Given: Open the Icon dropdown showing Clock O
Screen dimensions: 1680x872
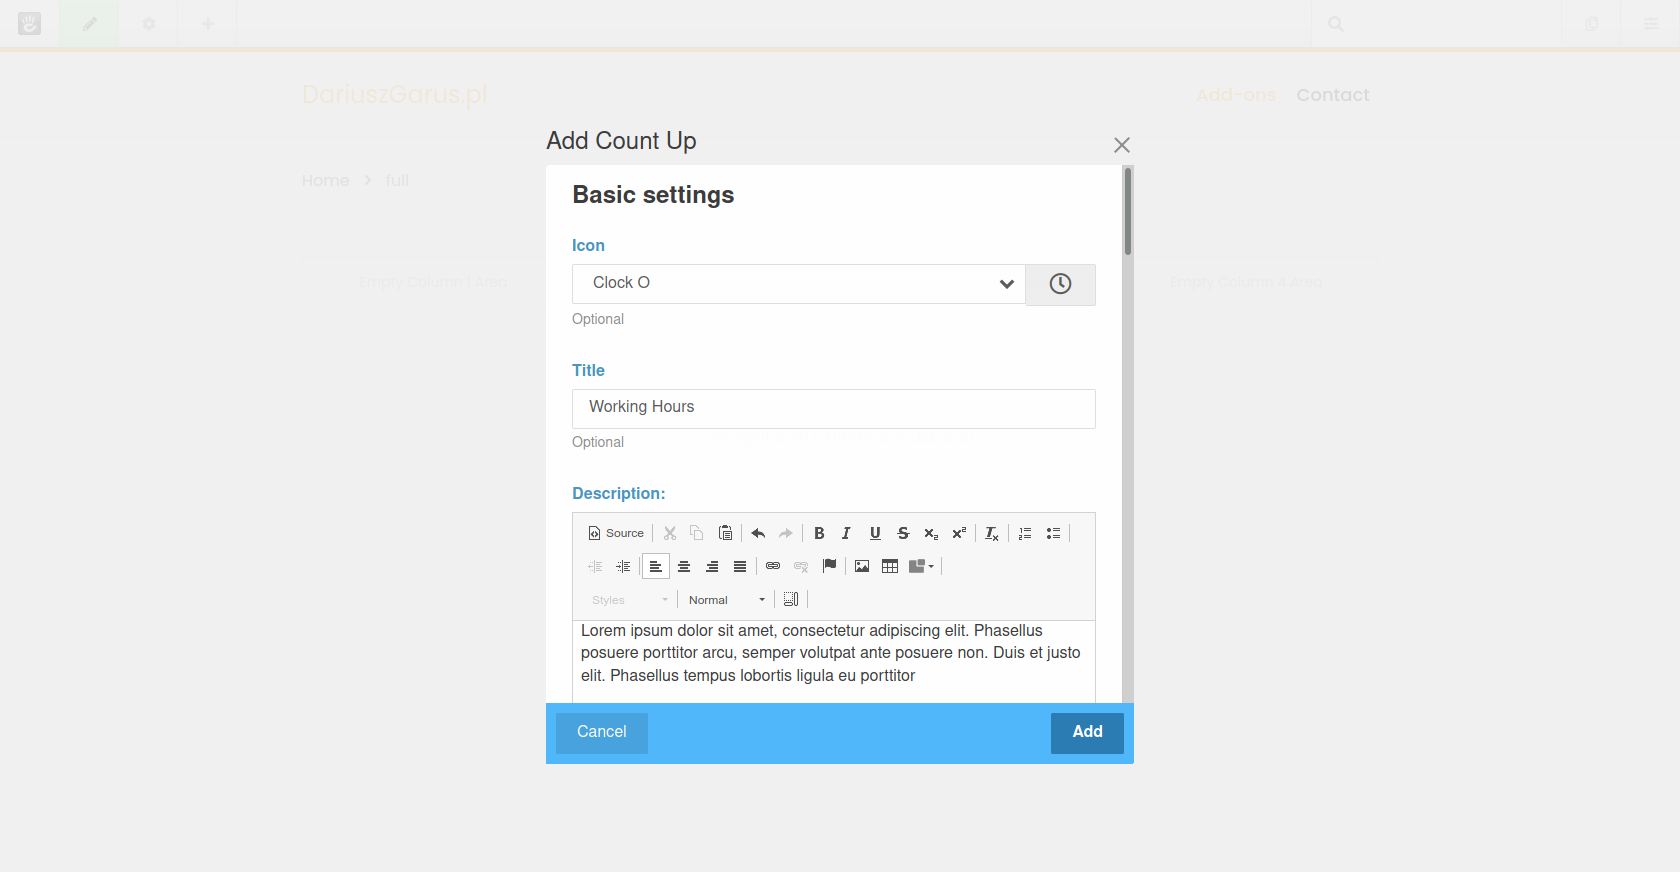Looking at the screenshot, I should (798, 284).
